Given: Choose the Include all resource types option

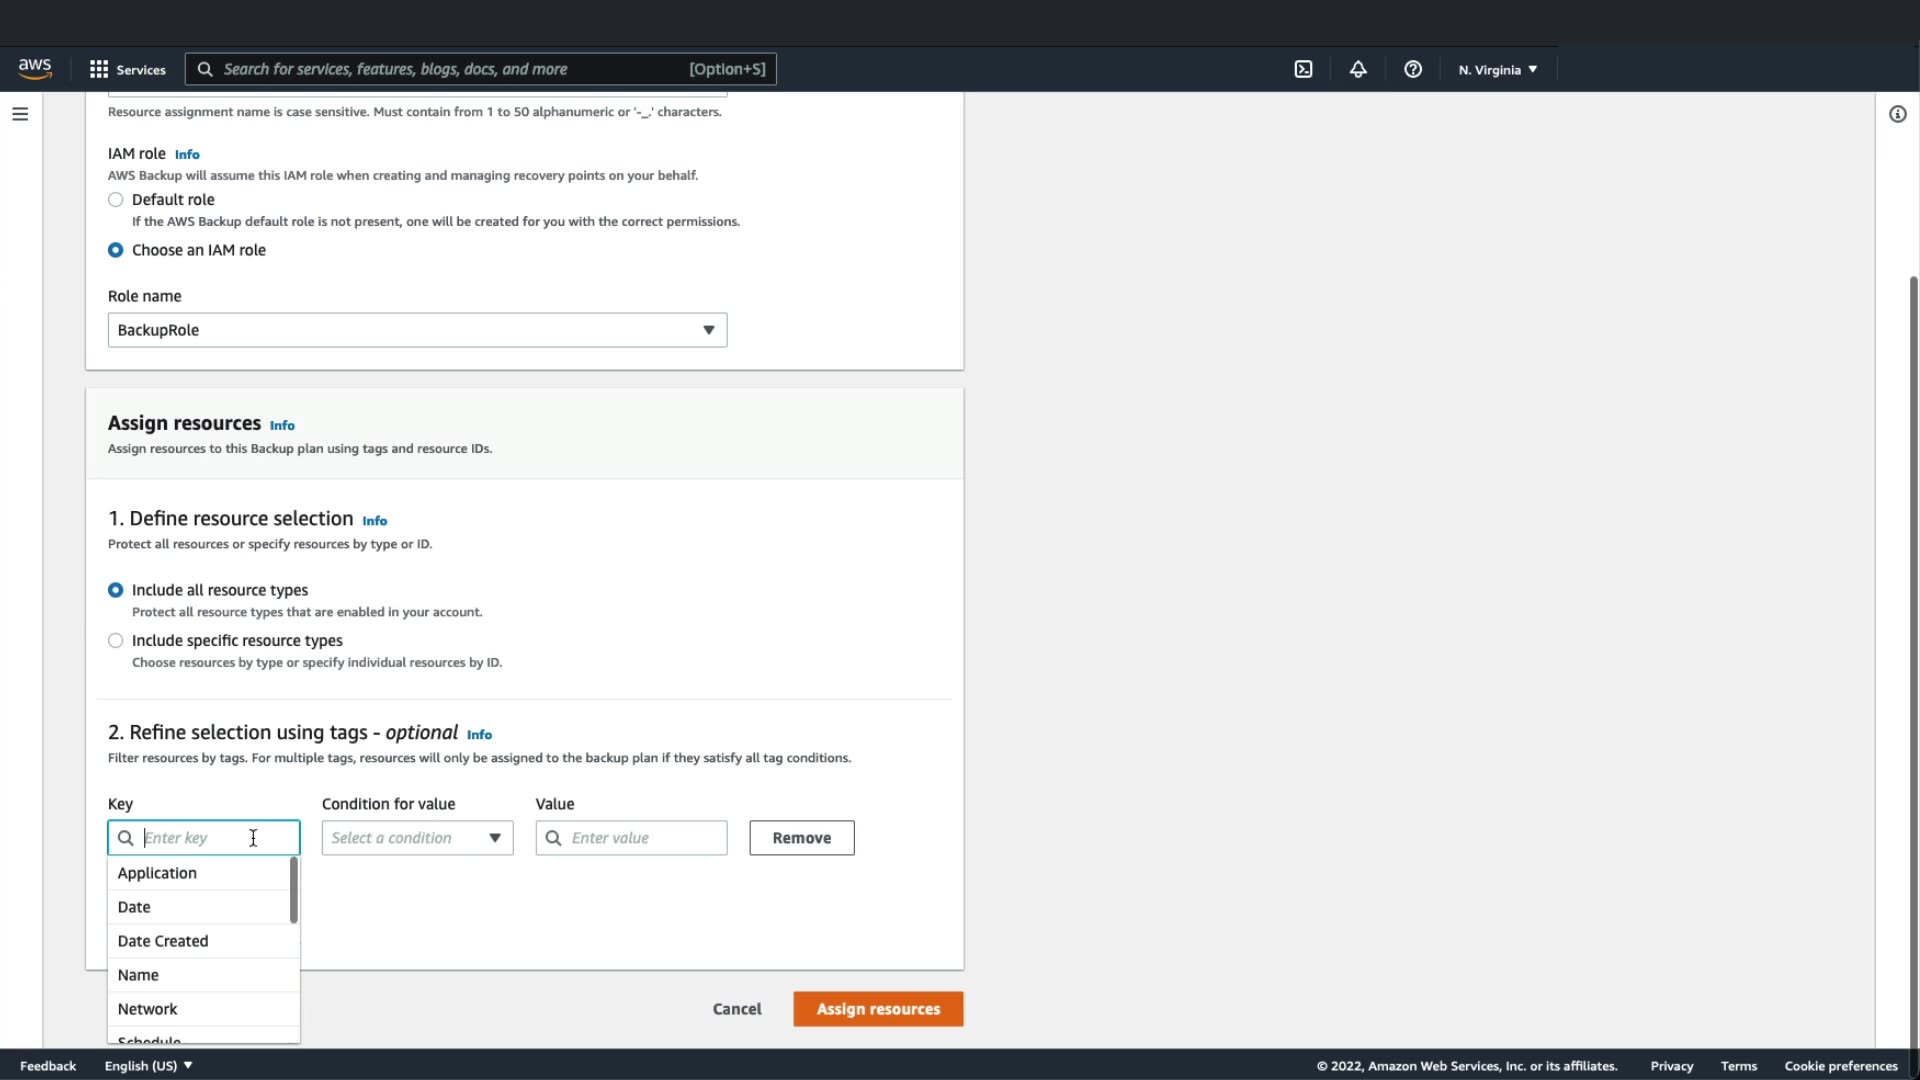Looking at the screenshot, I should point(116,591).
